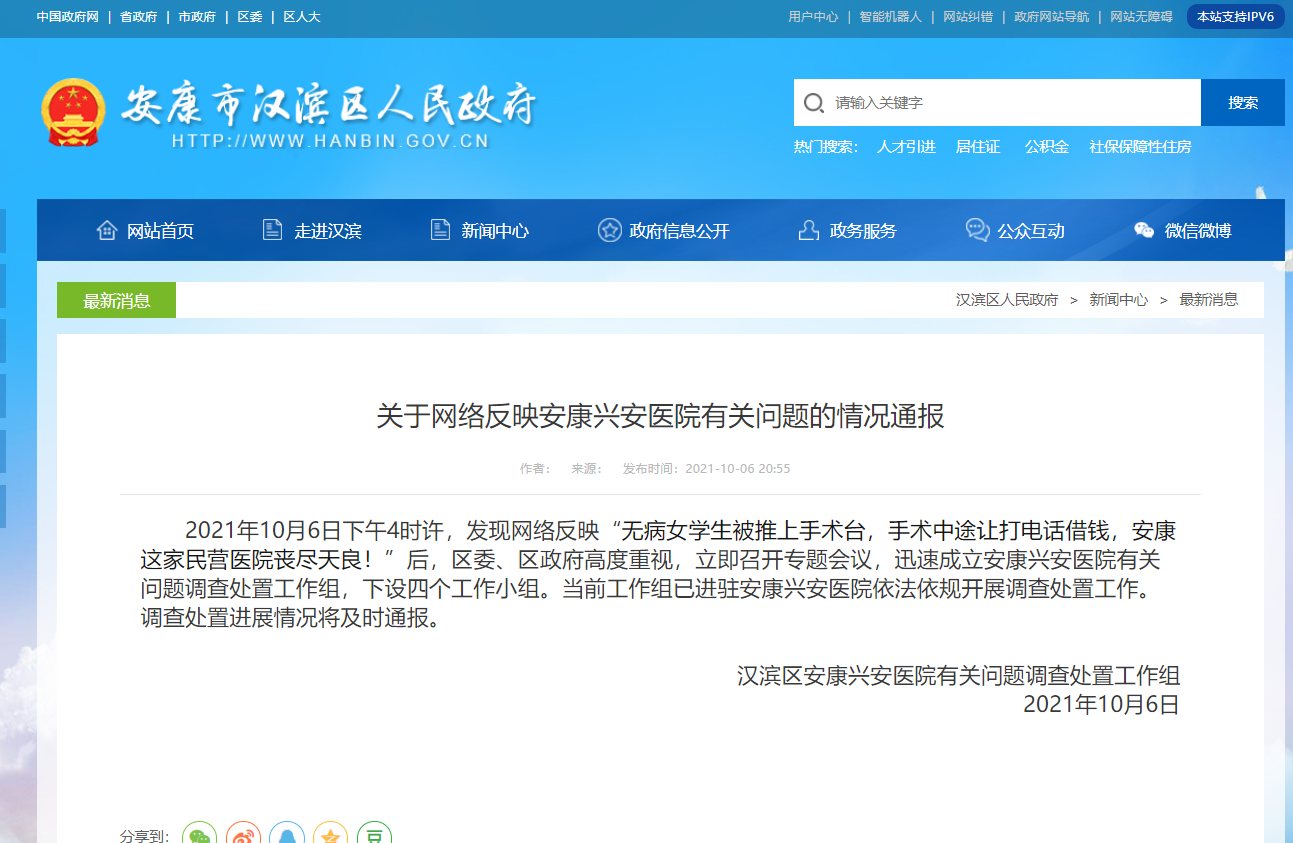Share the article to Qzone
This screenshot has width=1293, height=843.
point(331,836)
